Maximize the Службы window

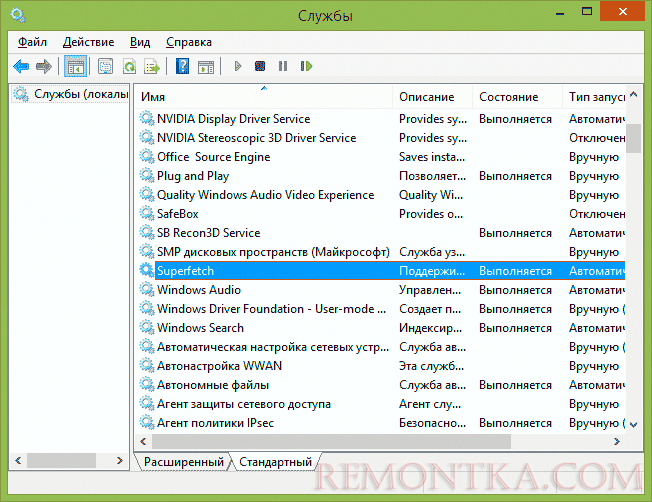tap(587, 12)
